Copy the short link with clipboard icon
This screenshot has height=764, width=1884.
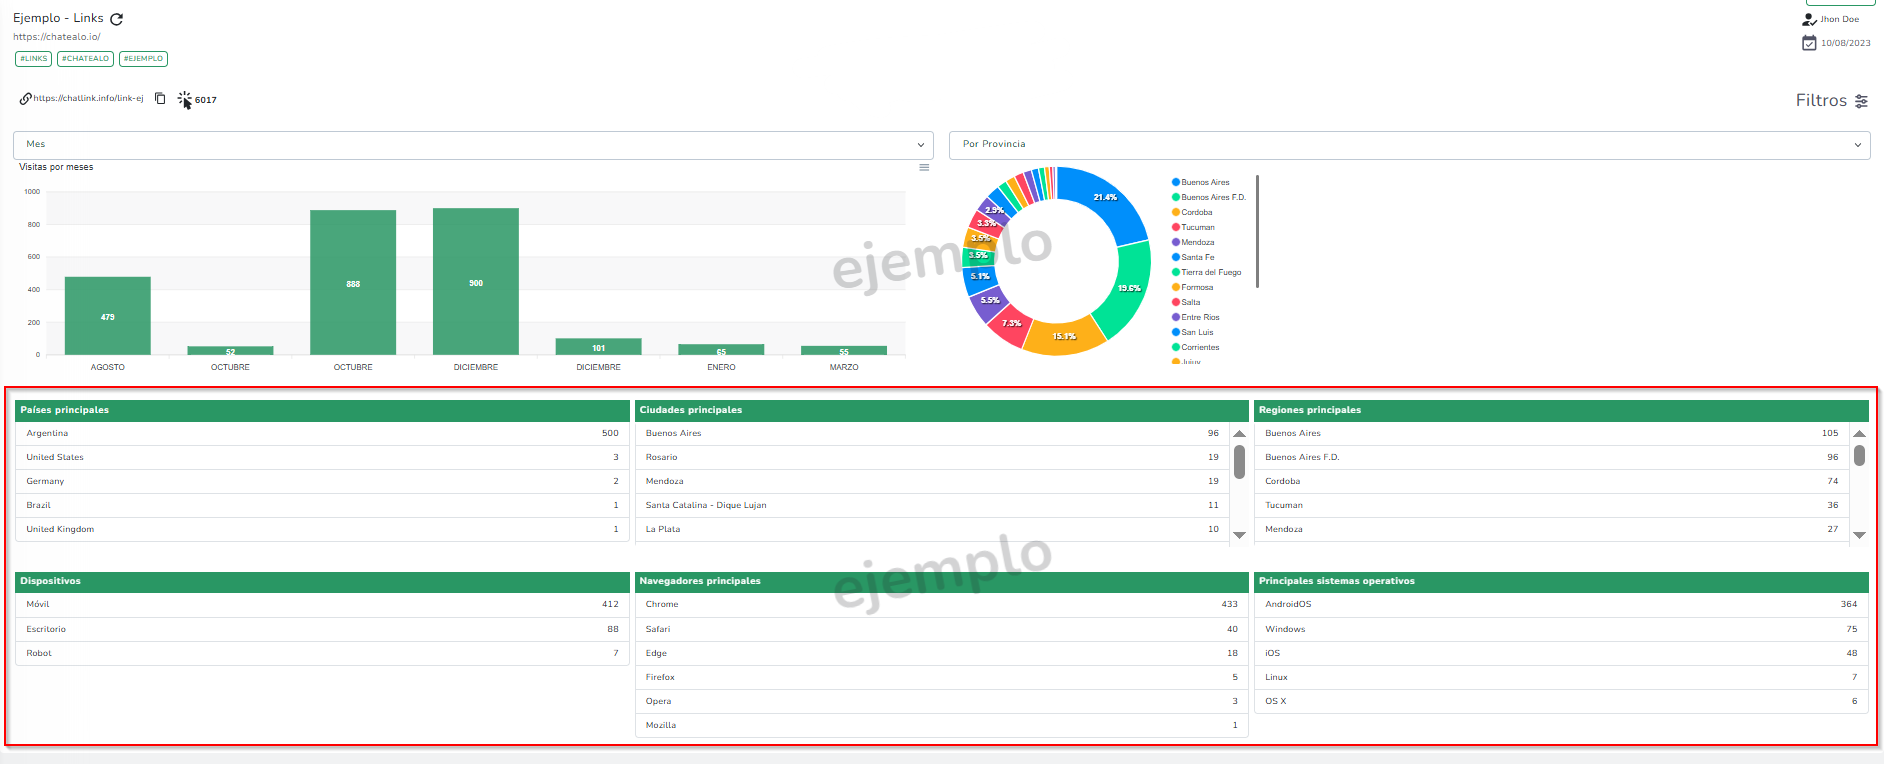[160, 99]
